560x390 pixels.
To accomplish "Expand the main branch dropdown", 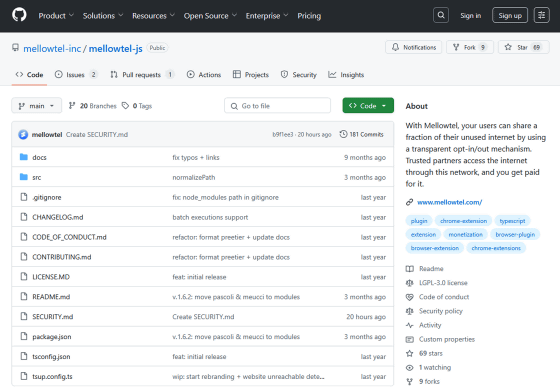I will [x=36, y=106].
